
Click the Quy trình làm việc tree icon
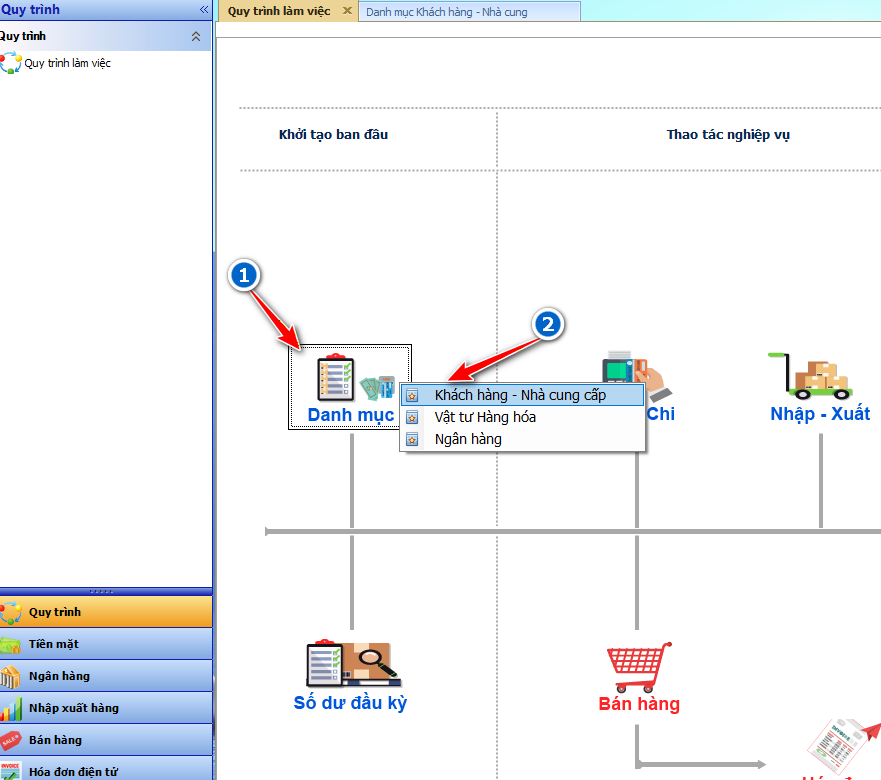pos(10,63)
